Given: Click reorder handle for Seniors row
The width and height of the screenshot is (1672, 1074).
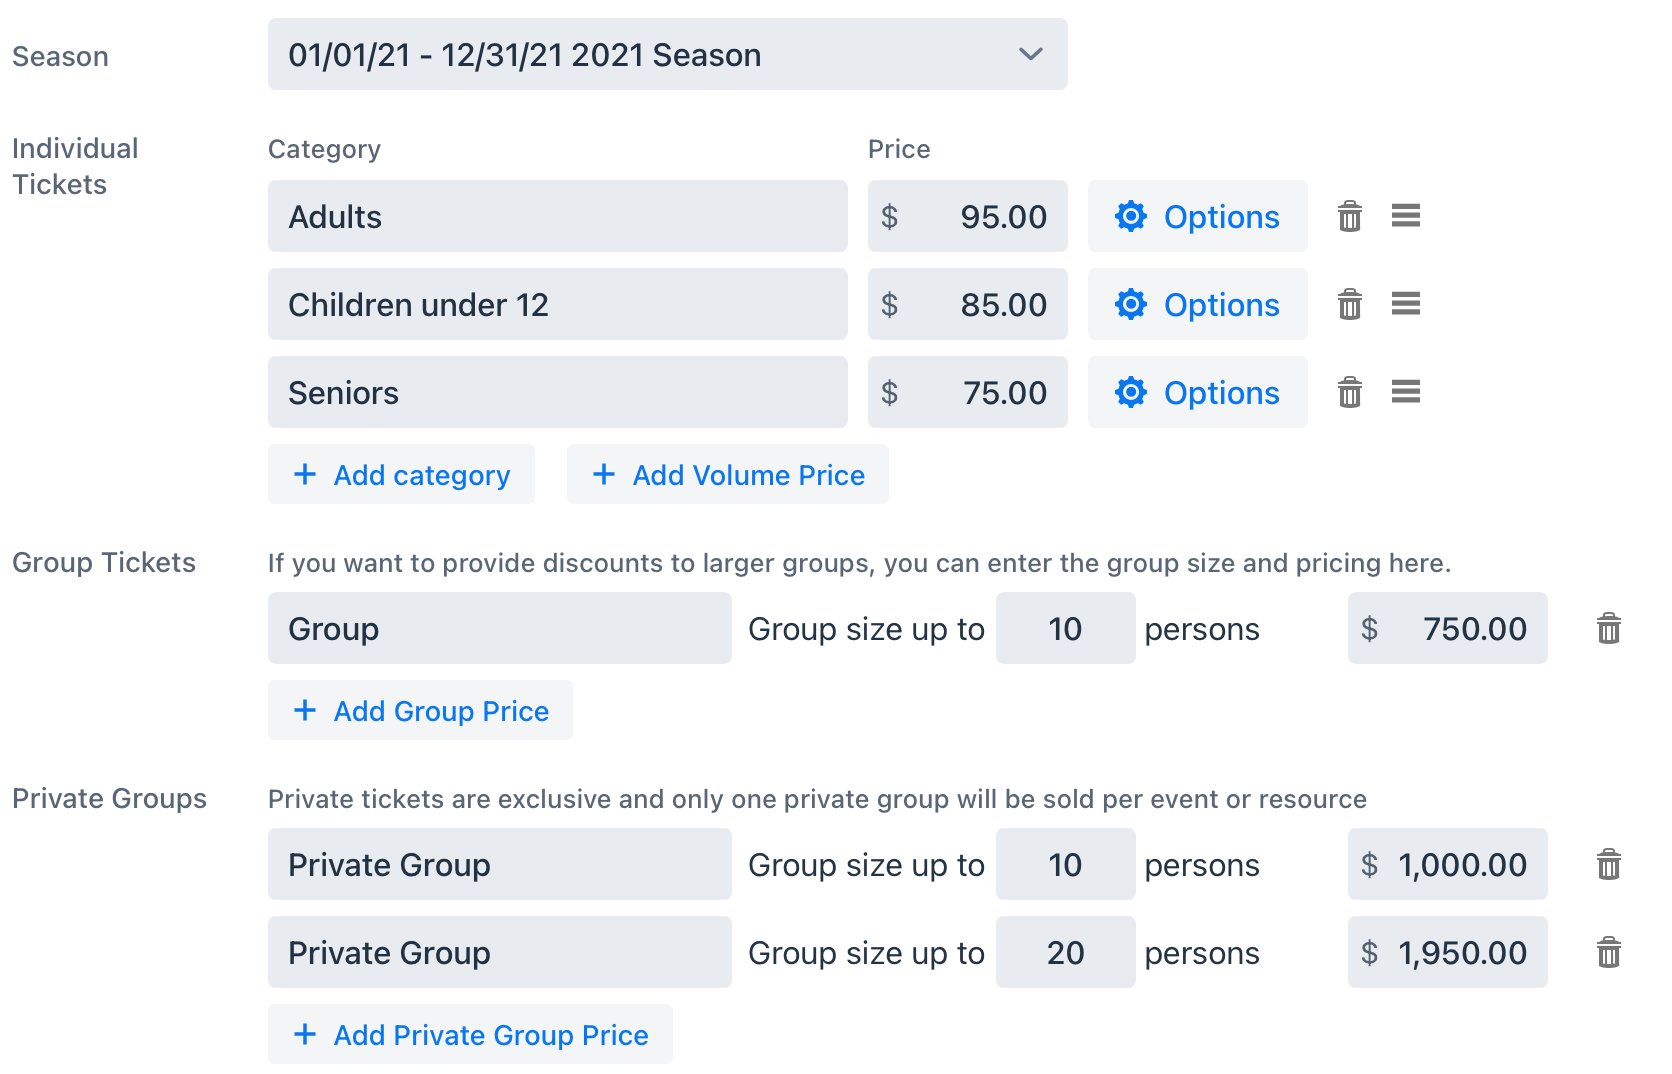Looking at the screenshot, I should point(1405,392).
